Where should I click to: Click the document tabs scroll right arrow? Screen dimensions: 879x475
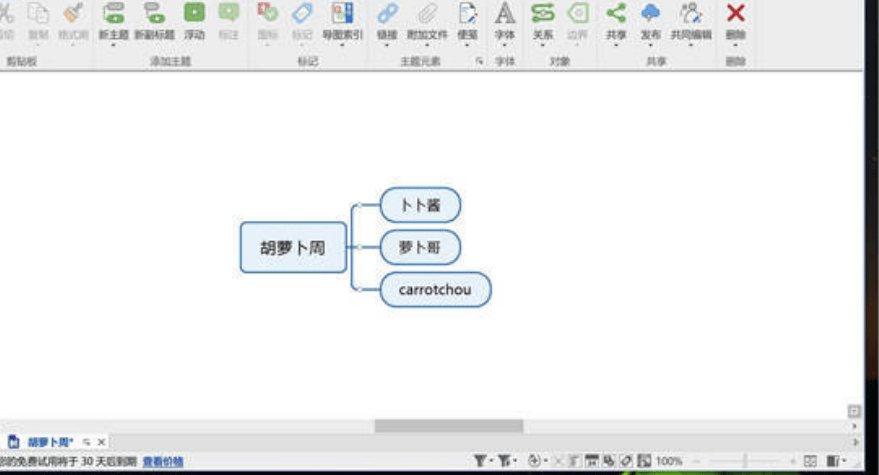(x=855, y=442)
